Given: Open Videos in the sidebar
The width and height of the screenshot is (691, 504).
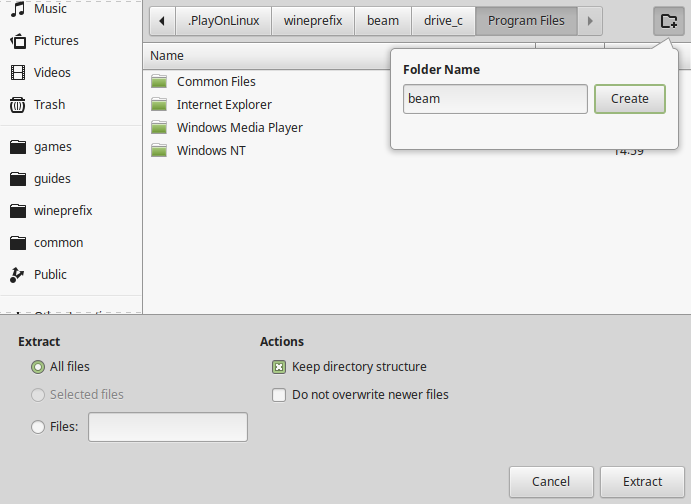Looking at the screenshot, I should [x=40, y=72].
